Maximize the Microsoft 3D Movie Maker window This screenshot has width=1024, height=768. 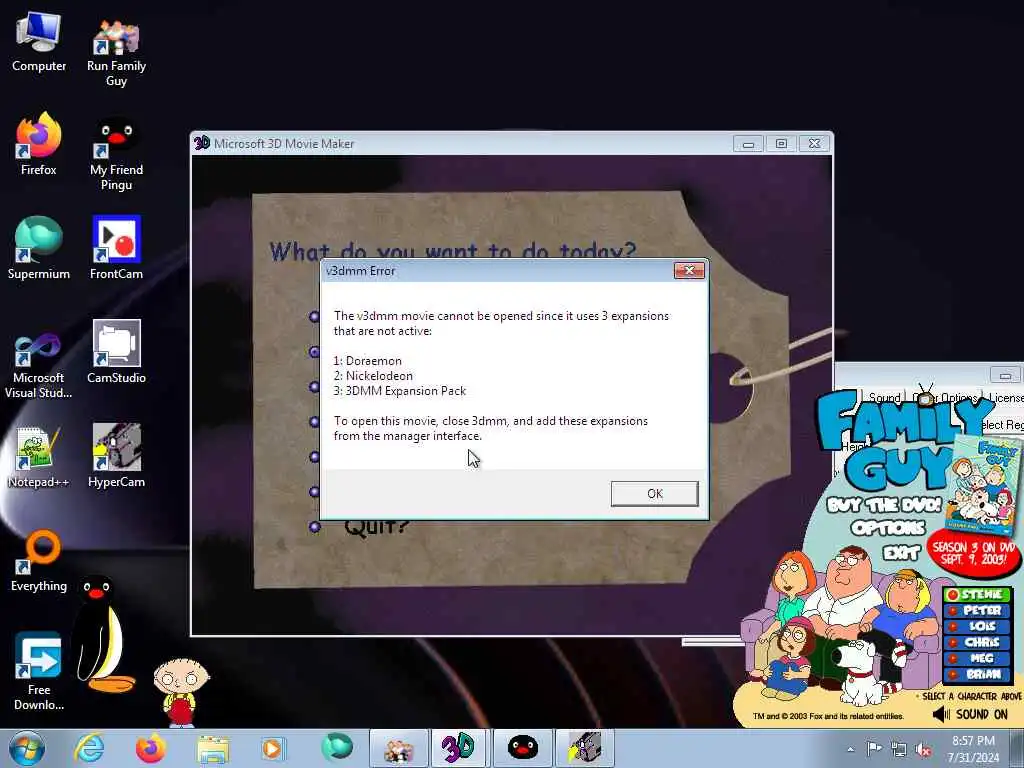pos(781,144)
